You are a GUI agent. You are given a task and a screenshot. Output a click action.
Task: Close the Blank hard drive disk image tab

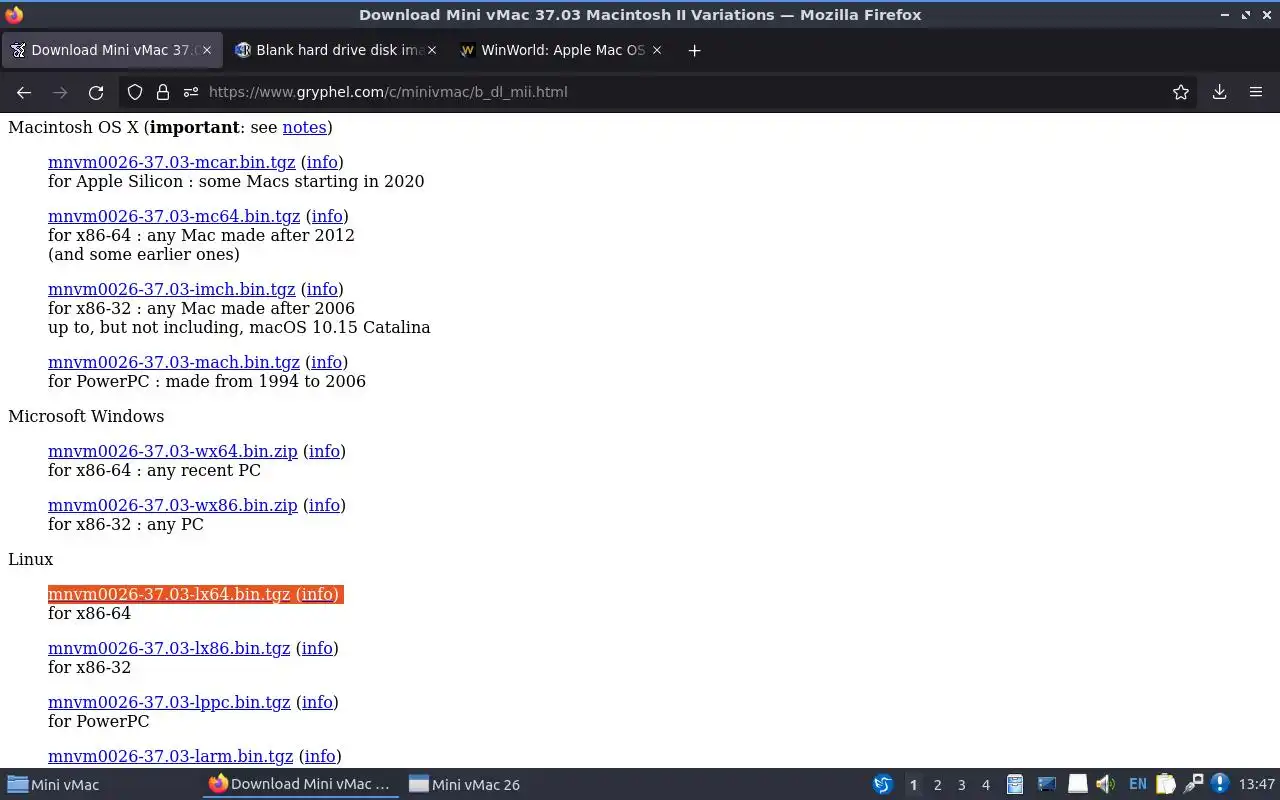pos(432,50)
